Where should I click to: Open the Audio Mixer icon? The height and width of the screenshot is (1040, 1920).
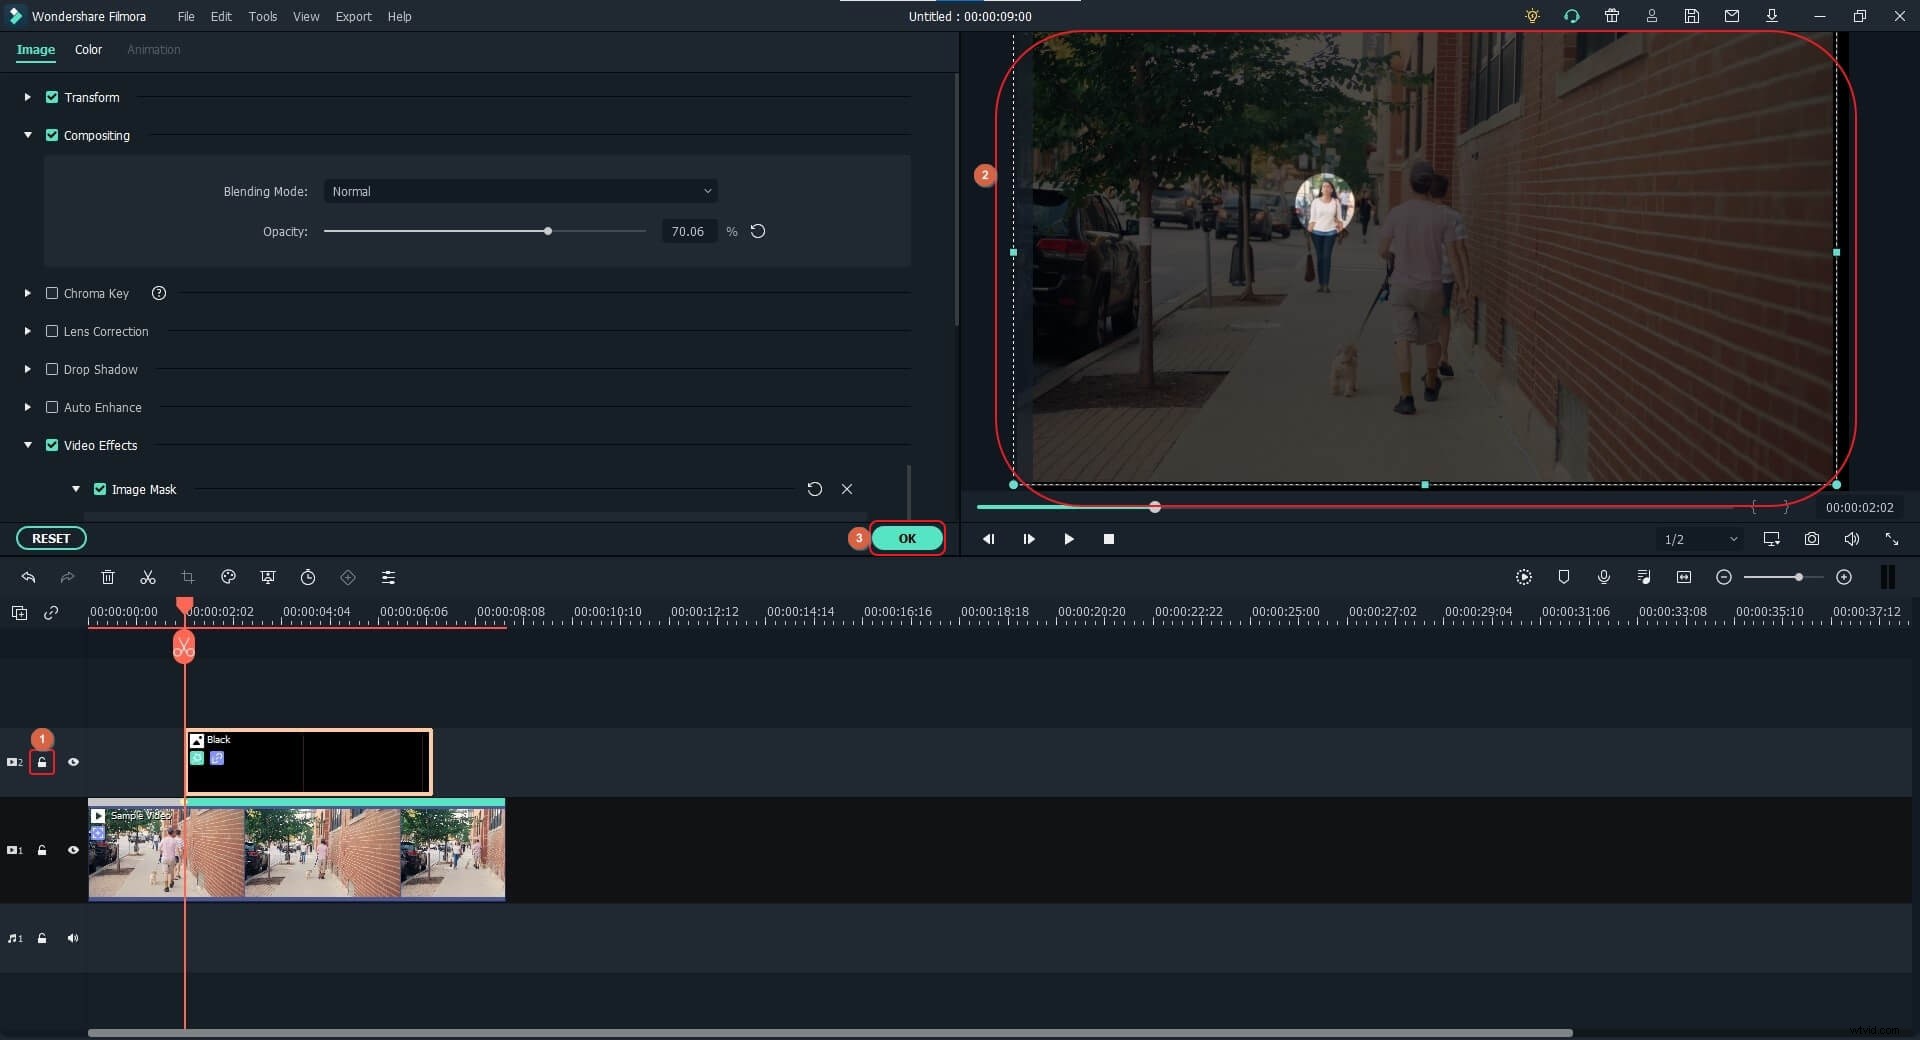coord(1643,577)
